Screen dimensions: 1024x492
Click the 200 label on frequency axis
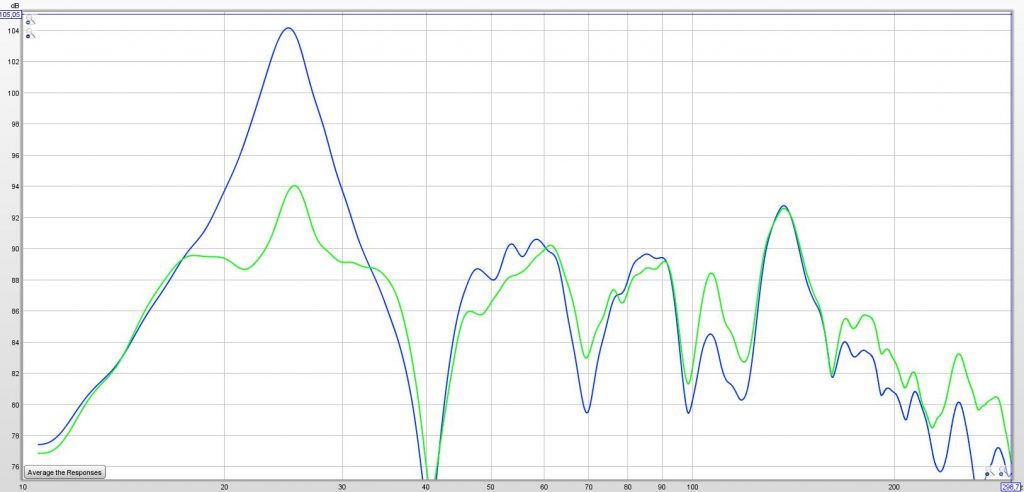point(895,487)
